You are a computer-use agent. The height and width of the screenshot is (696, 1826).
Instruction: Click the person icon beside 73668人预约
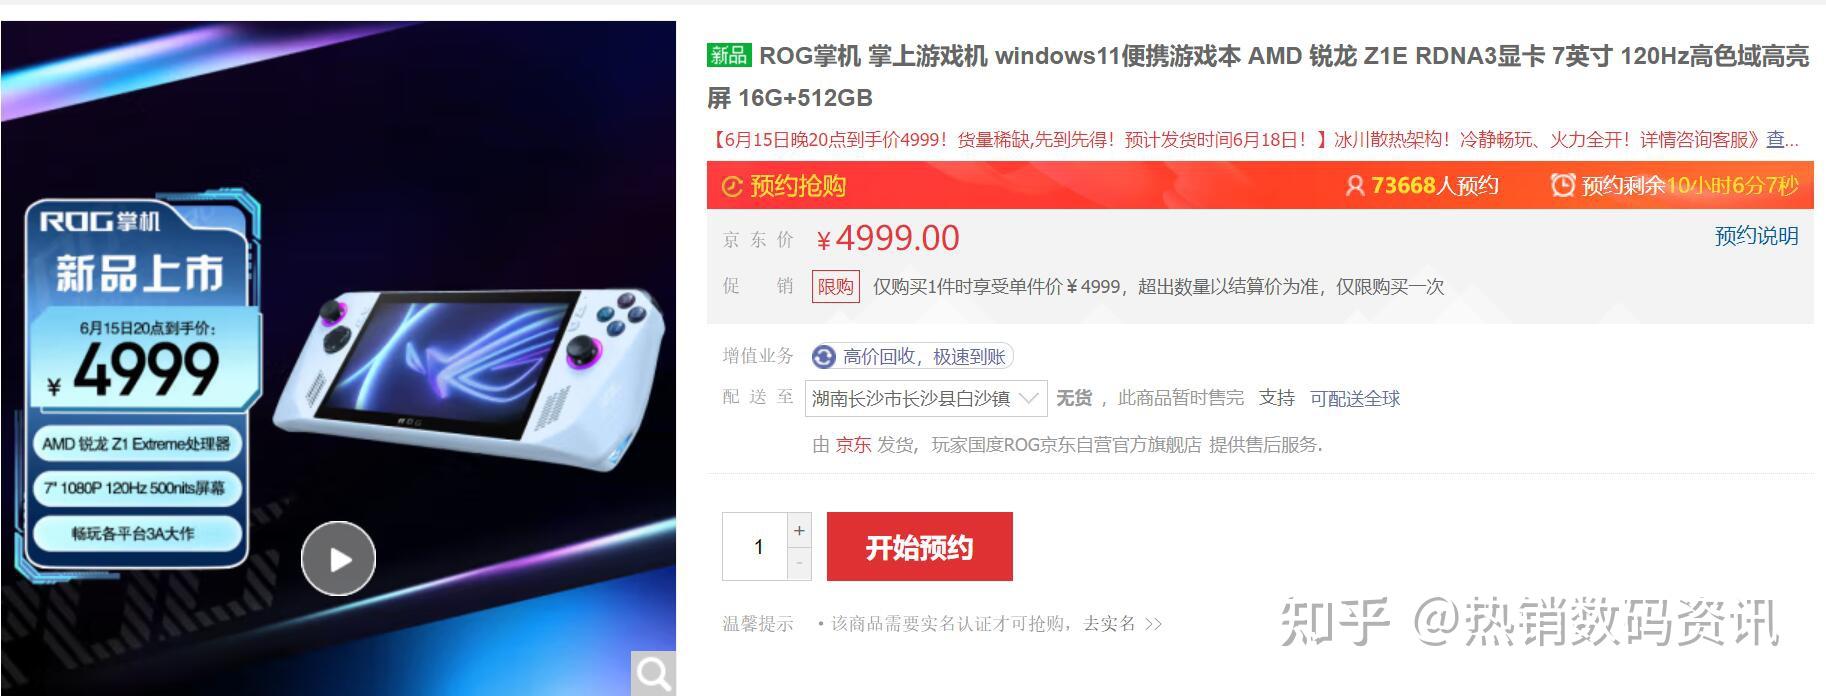[1355, 186]
